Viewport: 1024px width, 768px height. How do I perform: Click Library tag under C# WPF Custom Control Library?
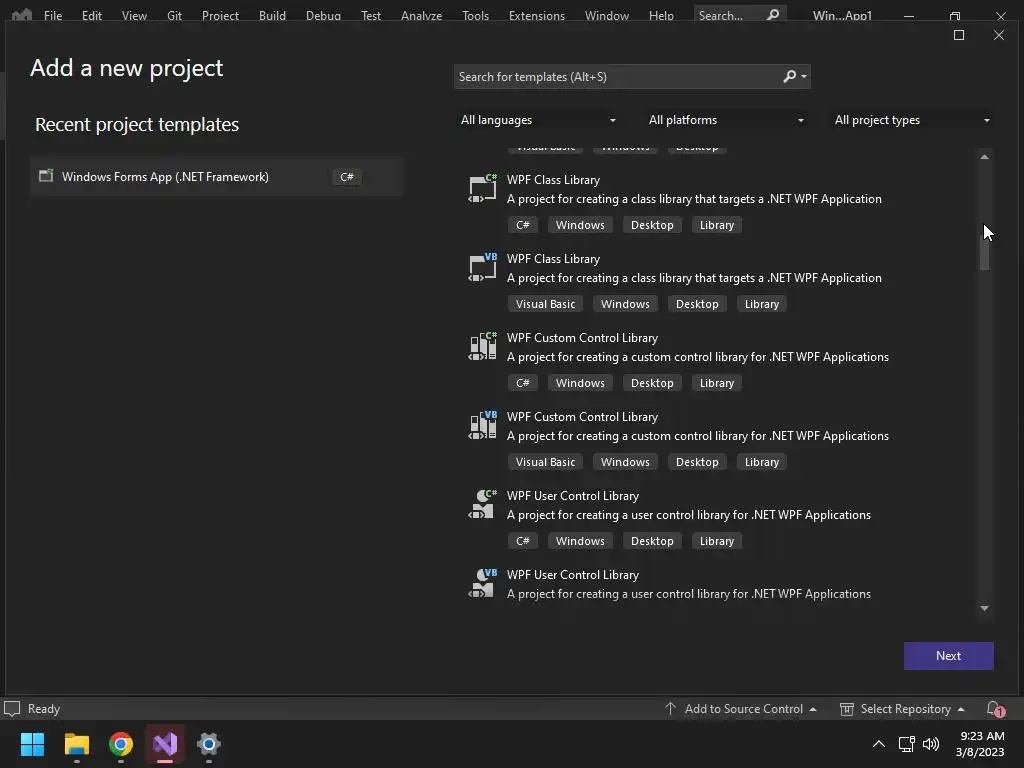tap(716, 383)
